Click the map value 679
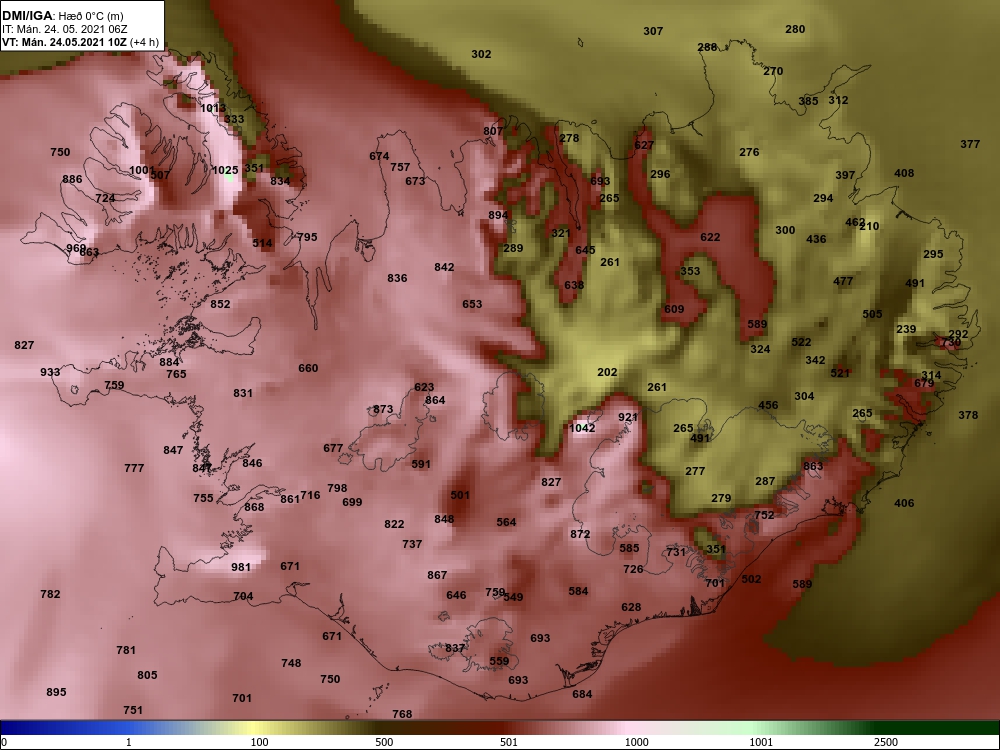 (x=924, y=383)
